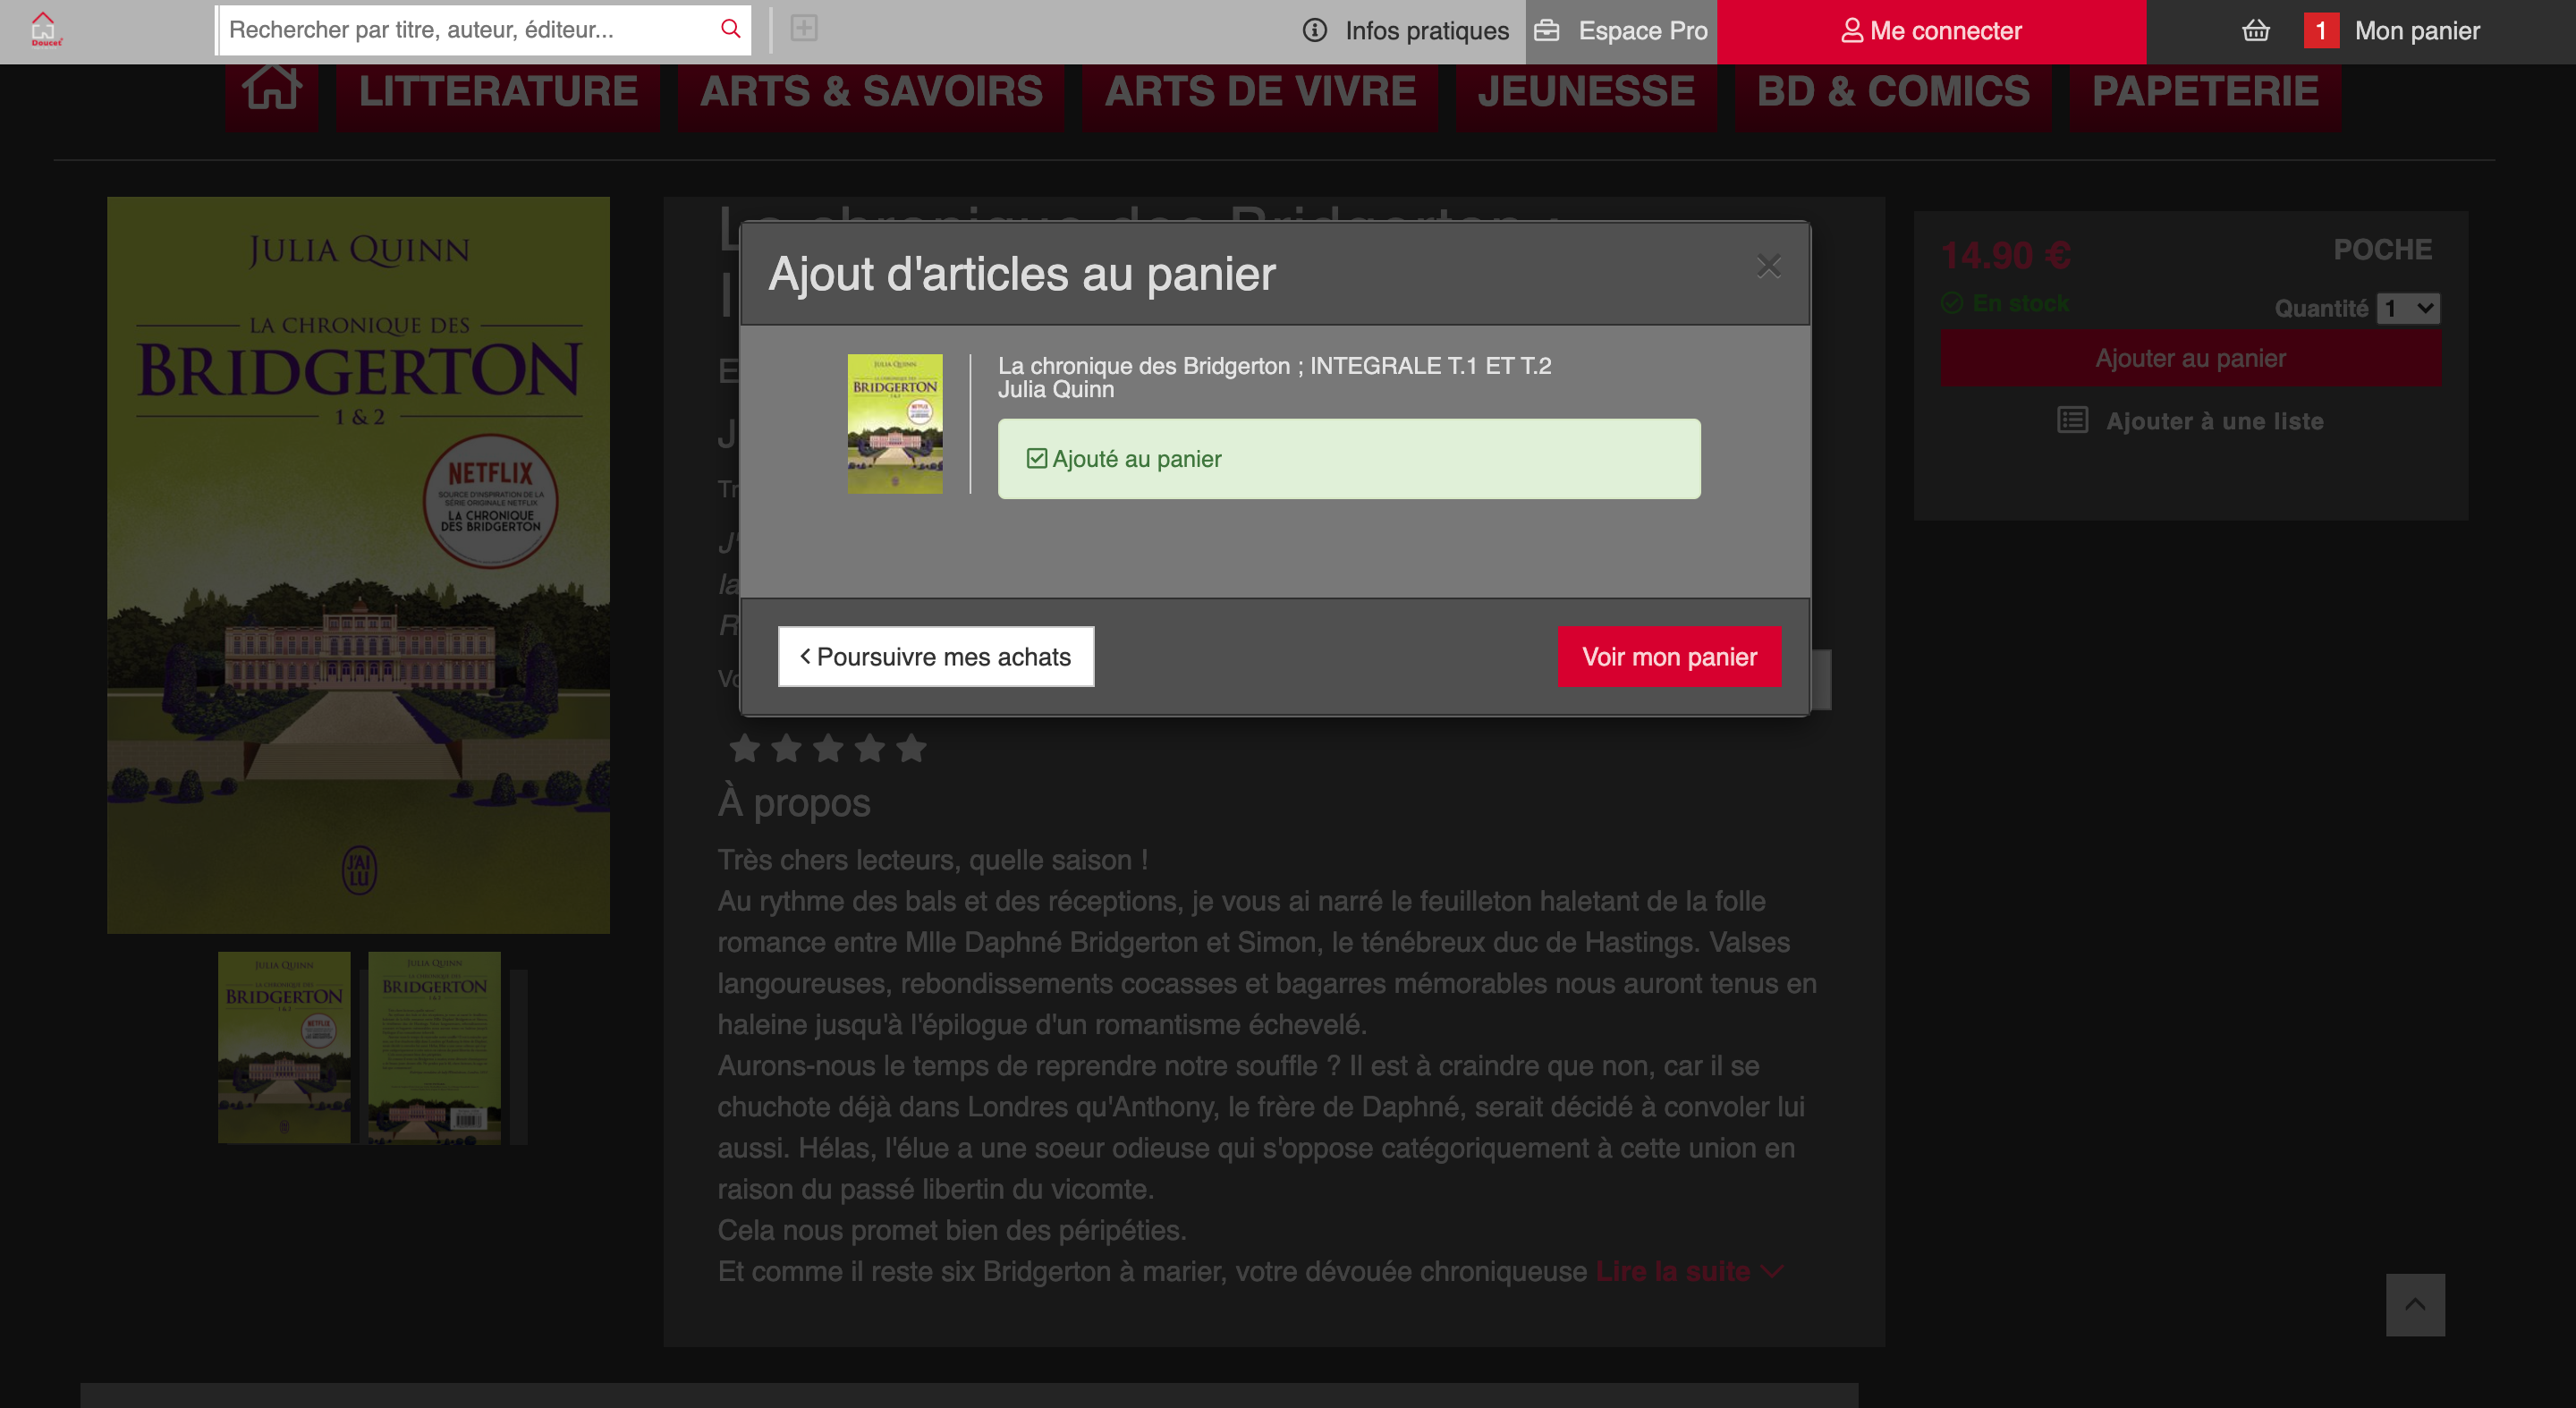Close the cart dialog with the X
This screenshot has width=2576, height=1408.
click(1768, 266)
